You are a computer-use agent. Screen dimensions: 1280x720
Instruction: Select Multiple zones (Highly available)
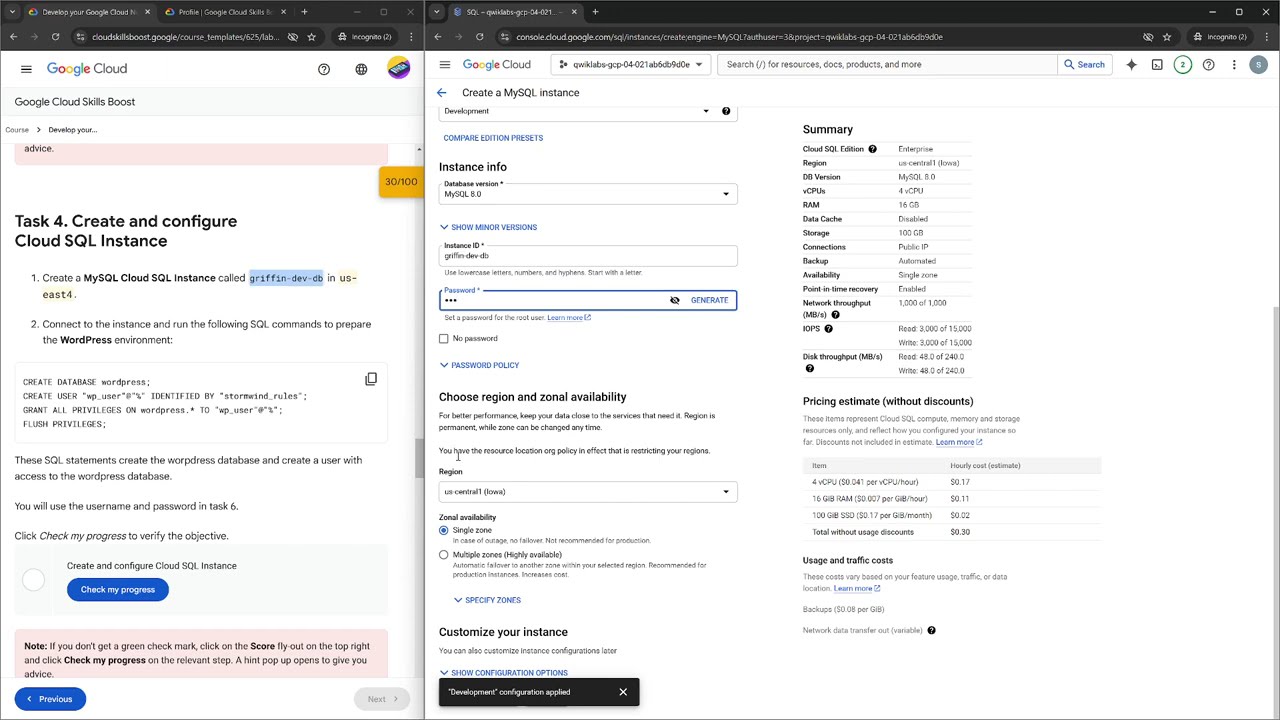pos(444,555)
